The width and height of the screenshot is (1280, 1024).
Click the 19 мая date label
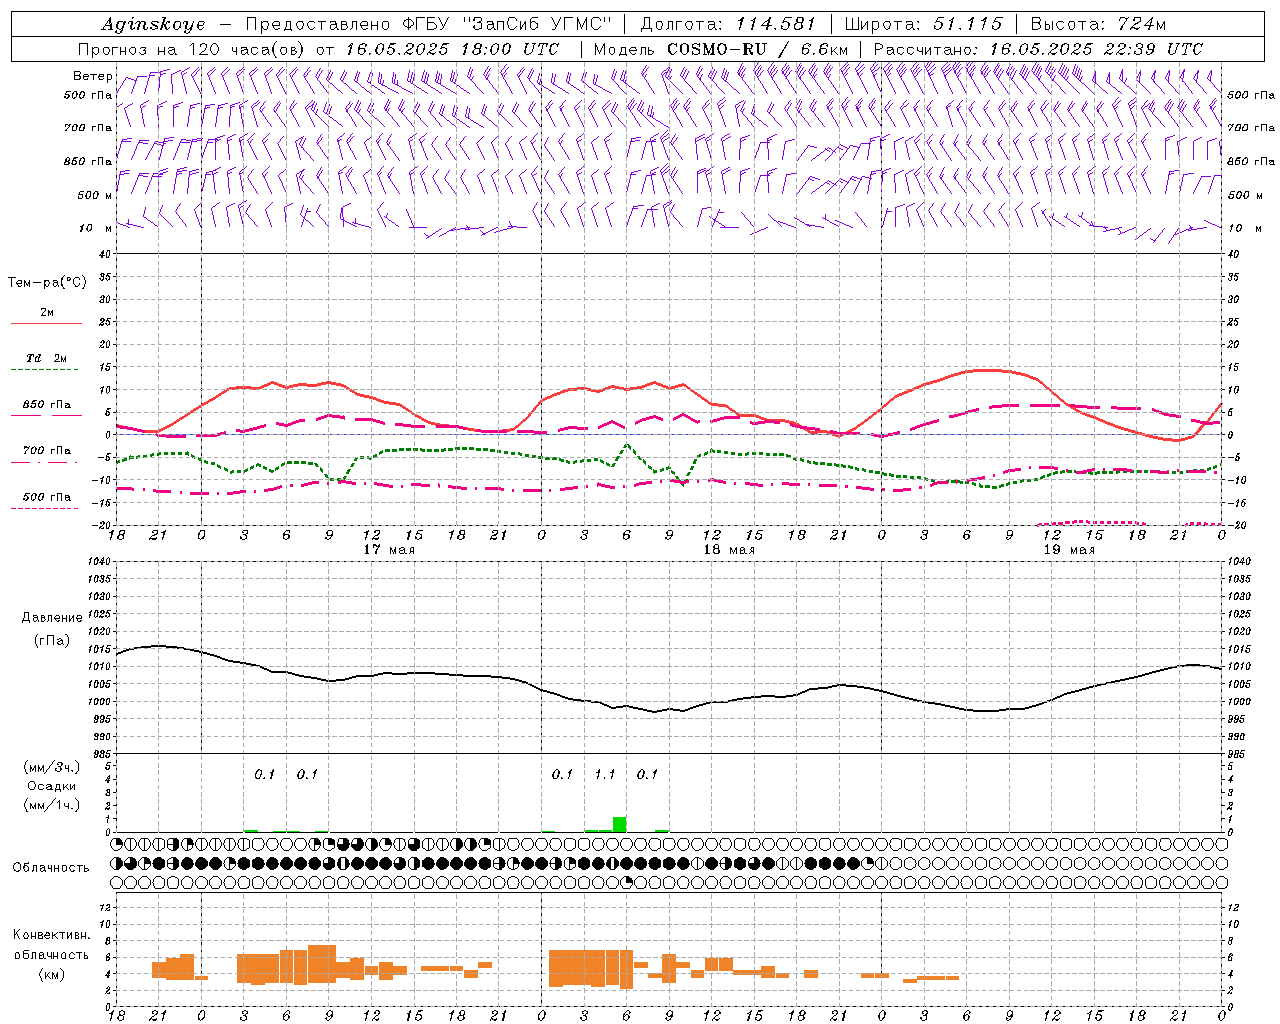[1069, 550]
